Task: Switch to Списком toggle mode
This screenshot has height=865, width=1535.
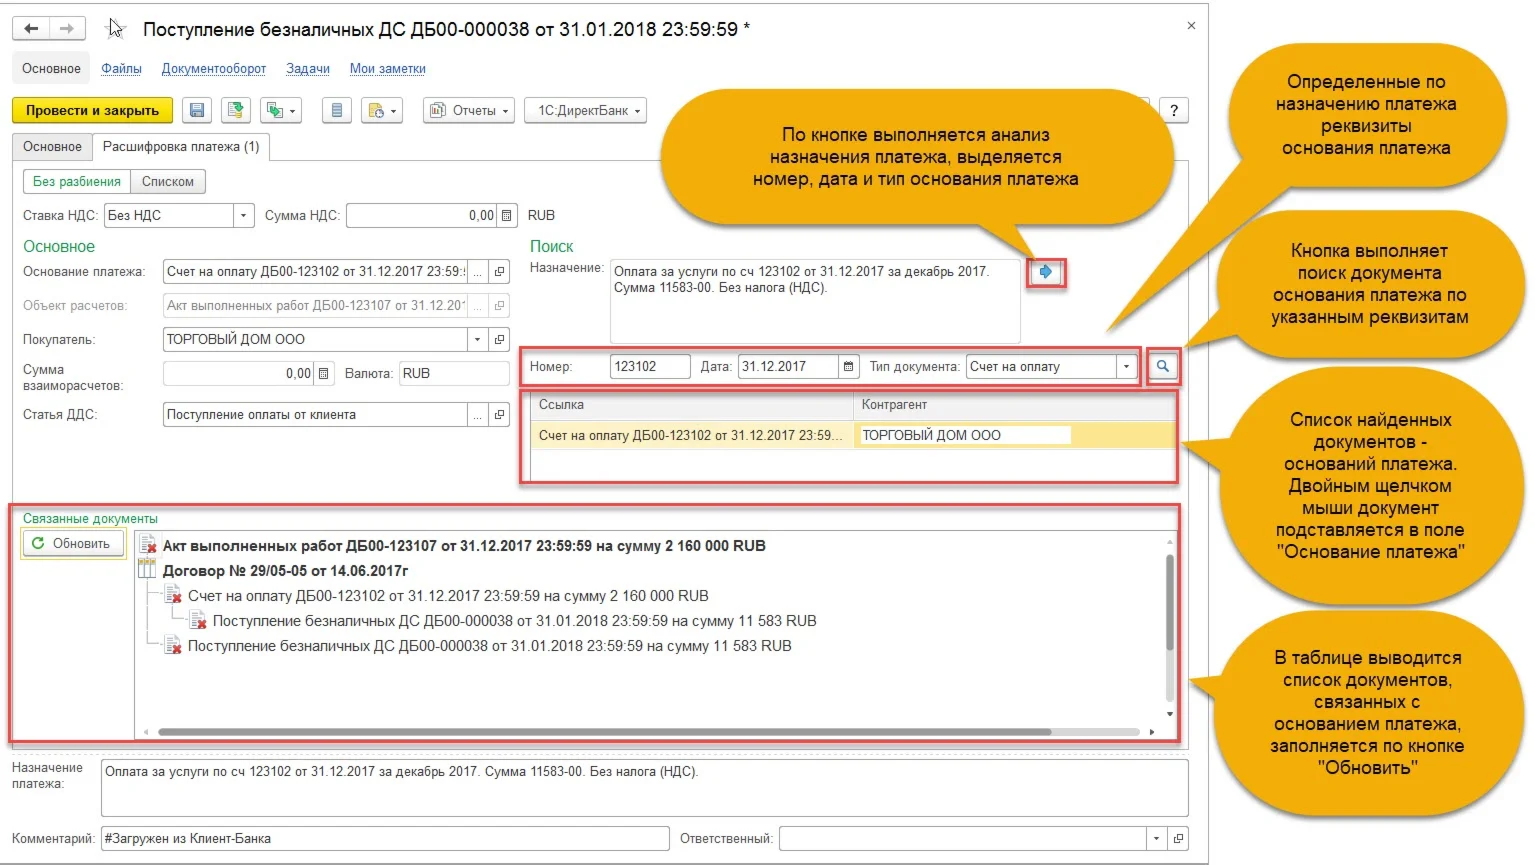Action: tap(168, 181)
